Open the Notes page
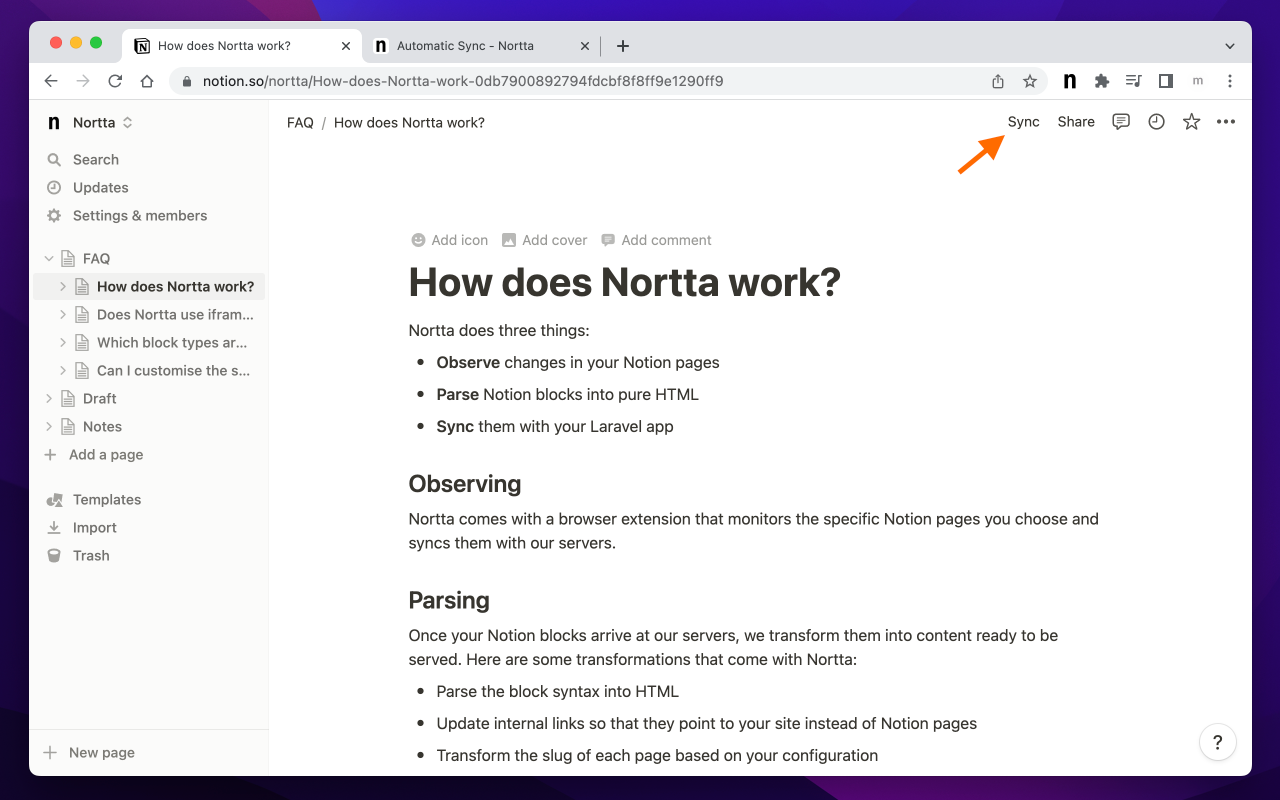Screen dimensions: 1280x800 (102, 427)
